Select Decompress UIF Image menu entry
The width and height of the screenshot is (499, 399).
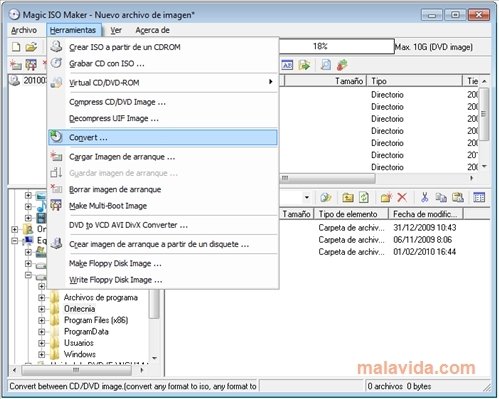163,118
